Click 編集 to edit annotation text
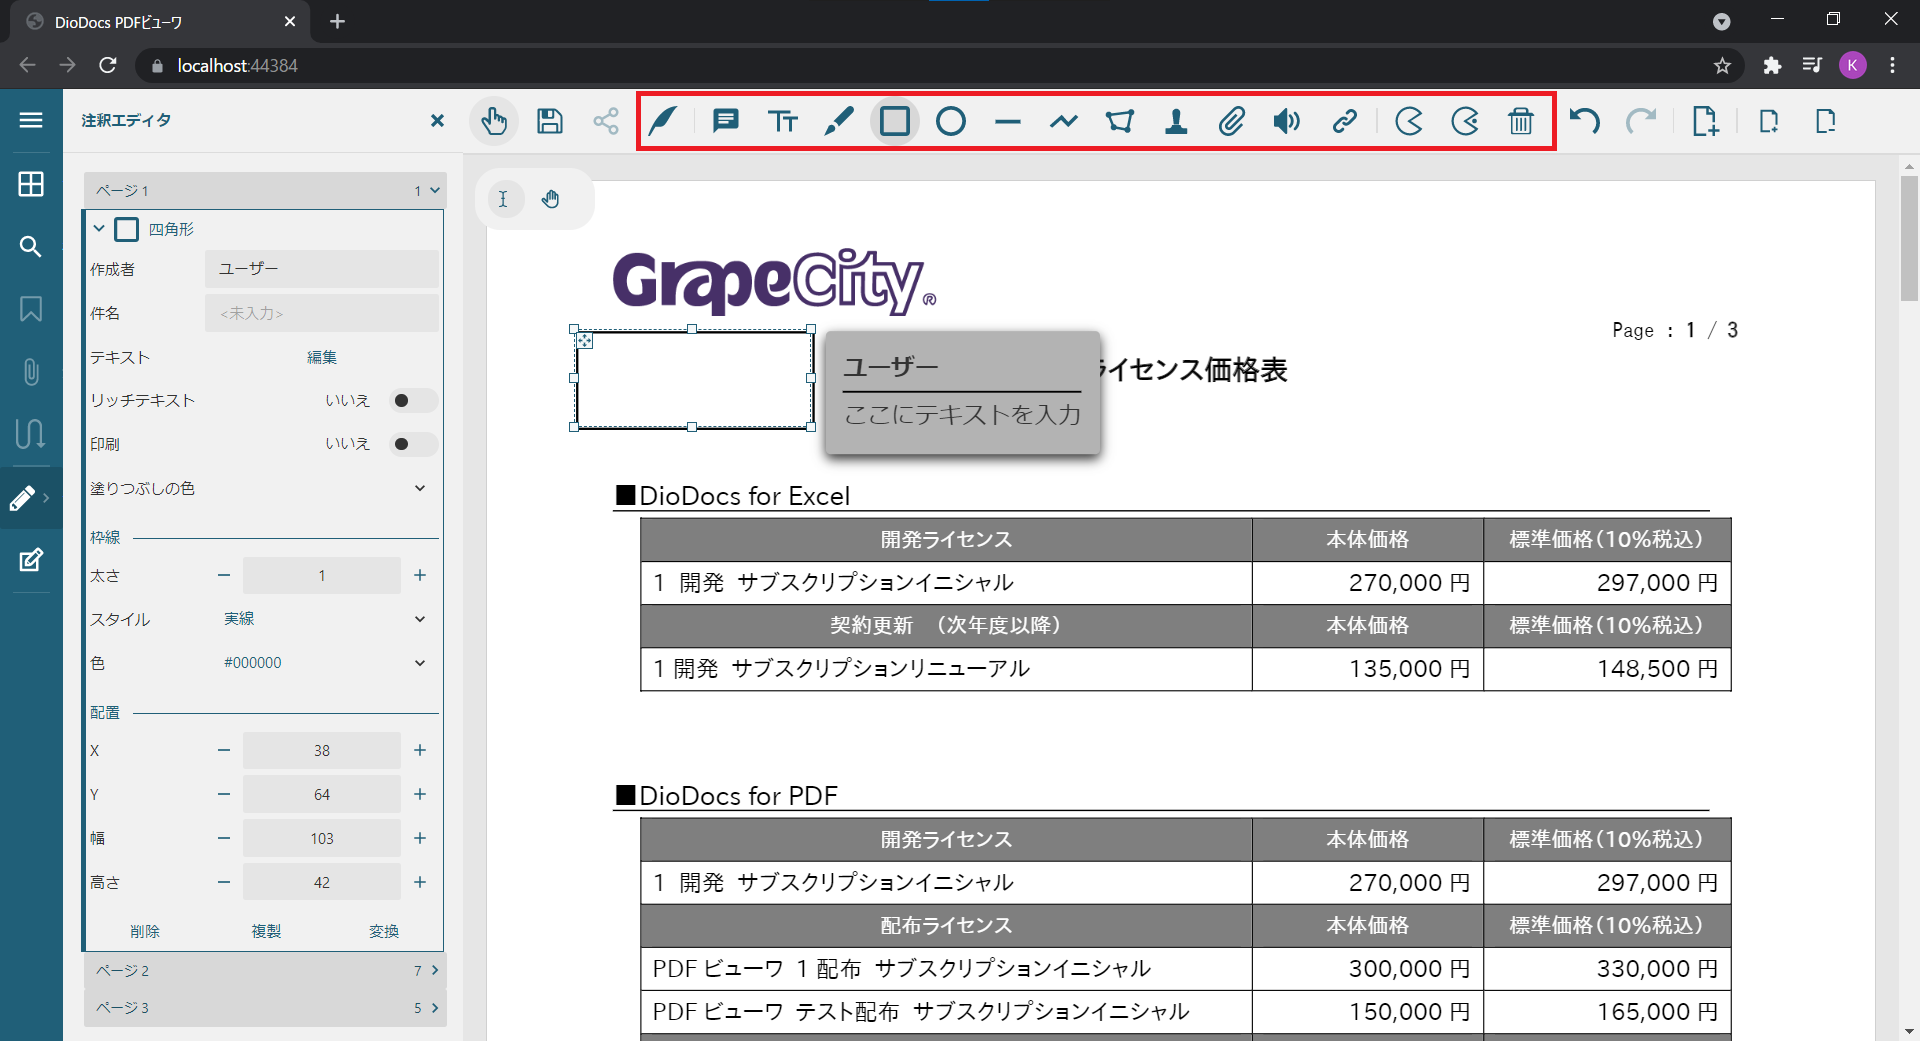This screenshot has width=1920, height=1041. pyautogui.click(x=322, y=357)
